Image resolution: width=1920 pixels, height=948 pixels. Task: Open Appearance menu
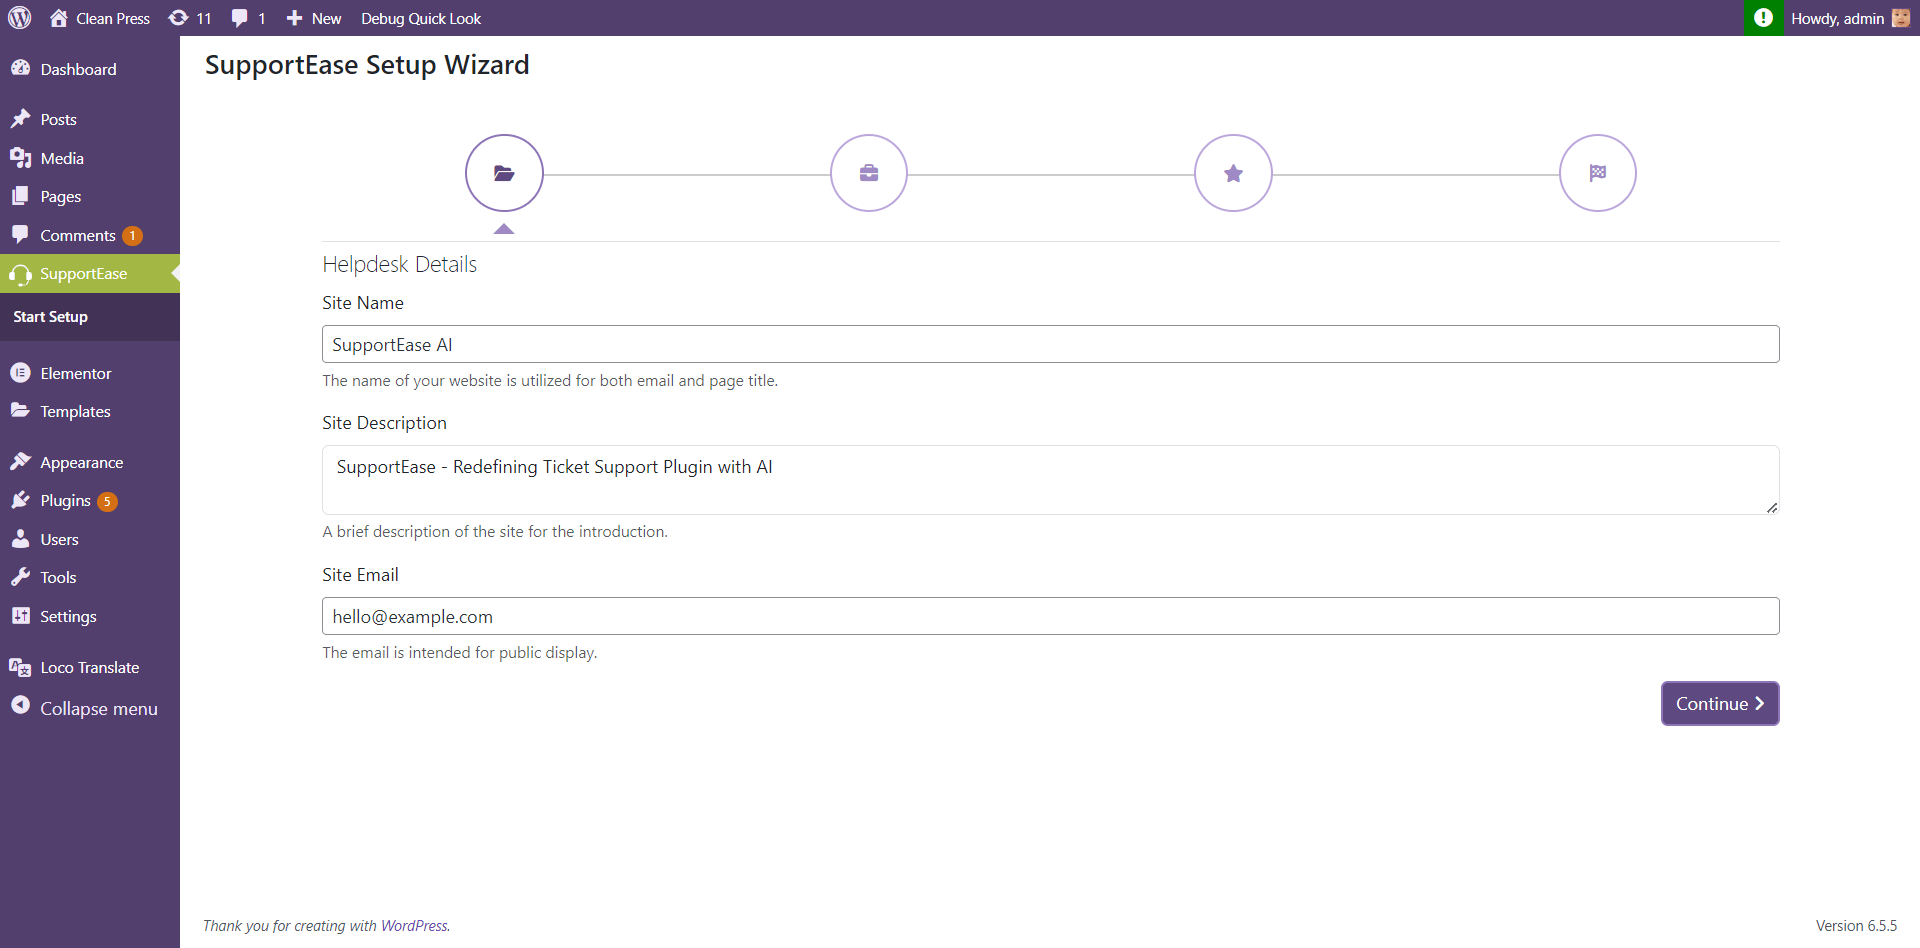click(90, 462)
